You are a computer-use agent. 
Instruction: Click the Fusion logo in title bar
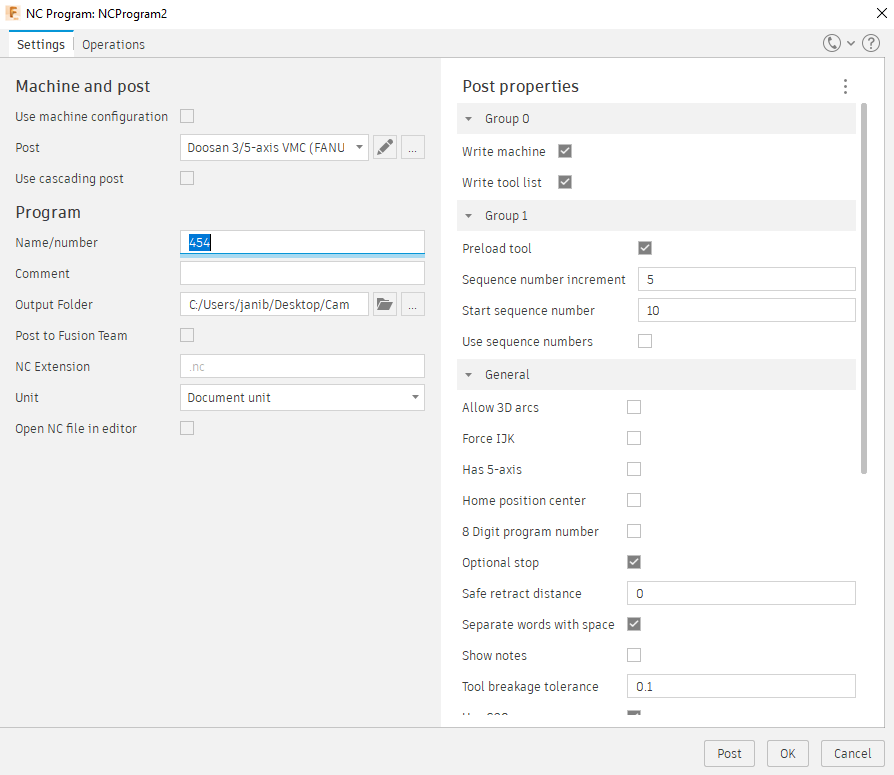tap(14, 13)
